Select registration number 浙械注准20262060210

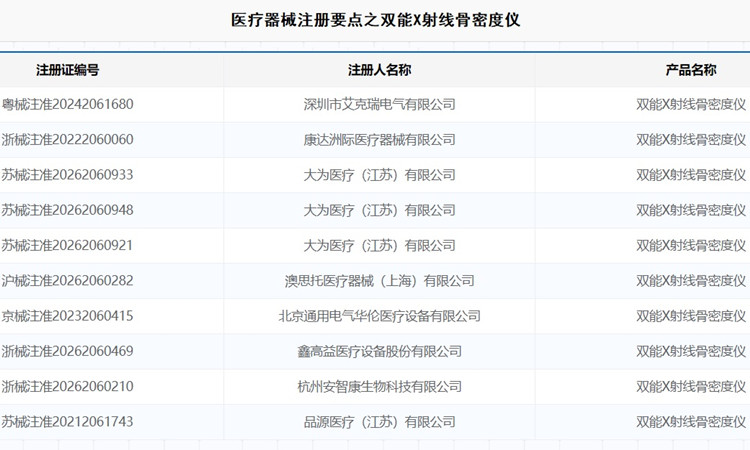point(67,387)
